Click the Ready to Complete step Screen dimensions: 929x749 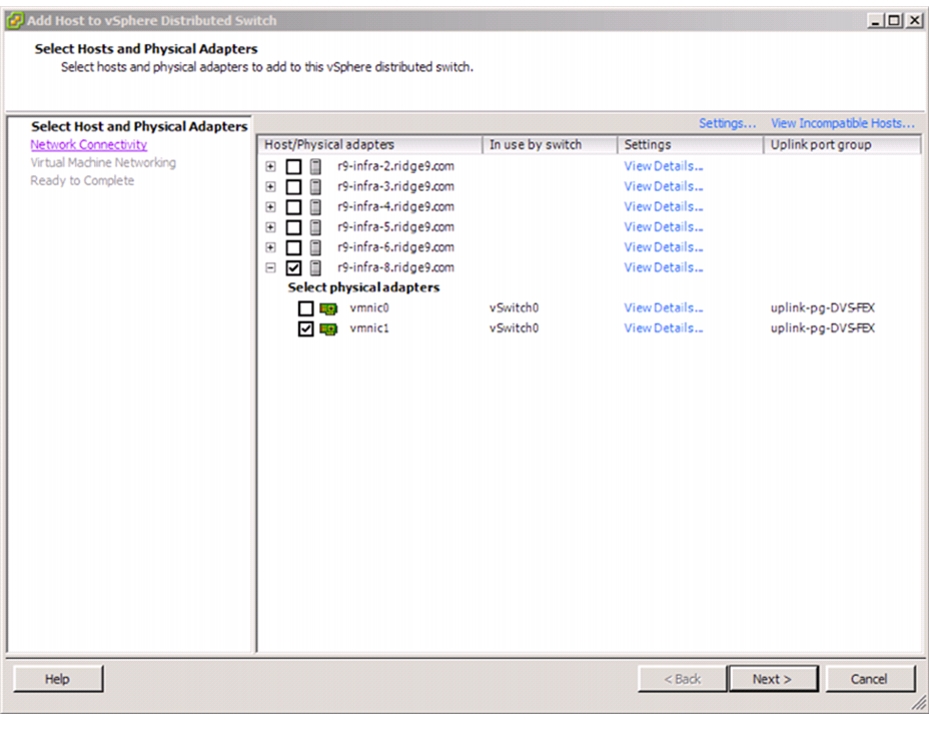[x=82, y=181]
